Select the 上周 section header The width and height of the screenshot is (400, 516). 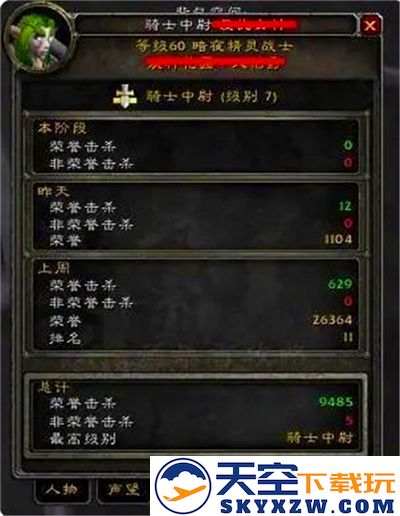click(53, 268)
